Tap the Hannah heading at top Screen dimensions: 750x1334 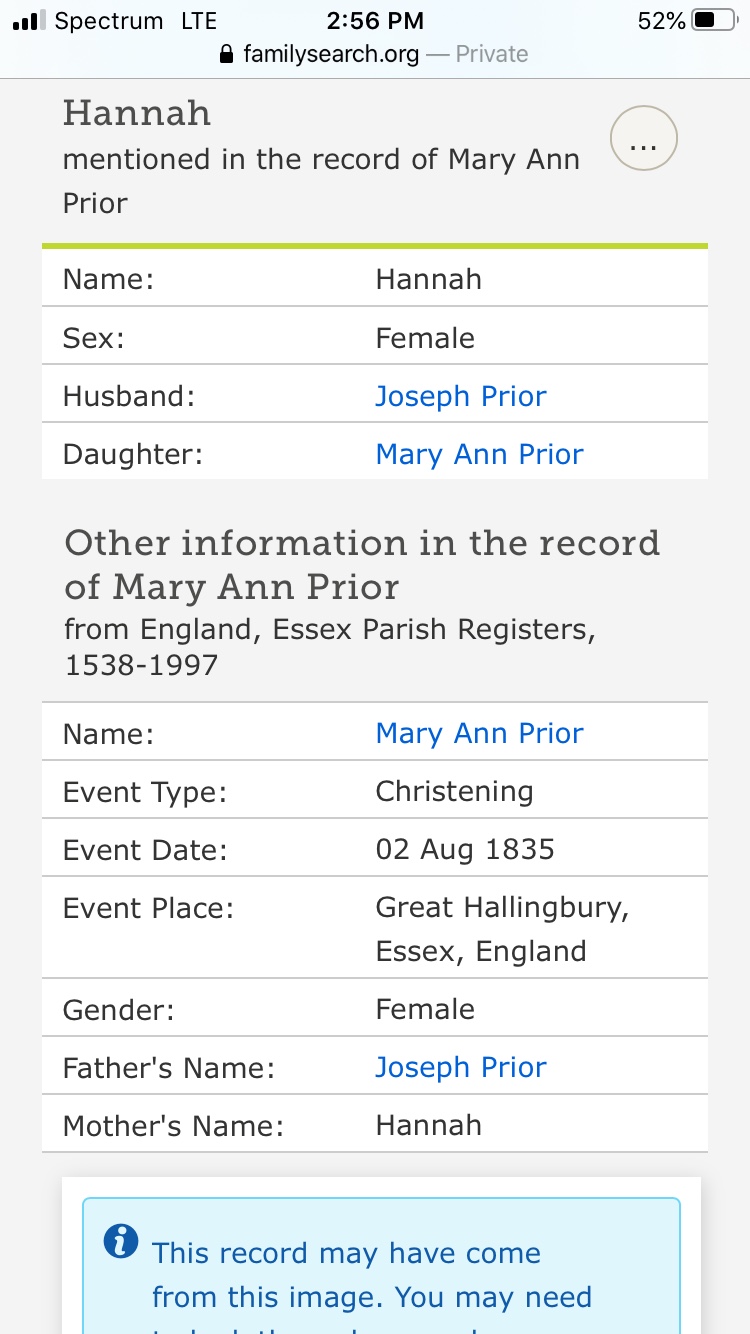[137, 113]
